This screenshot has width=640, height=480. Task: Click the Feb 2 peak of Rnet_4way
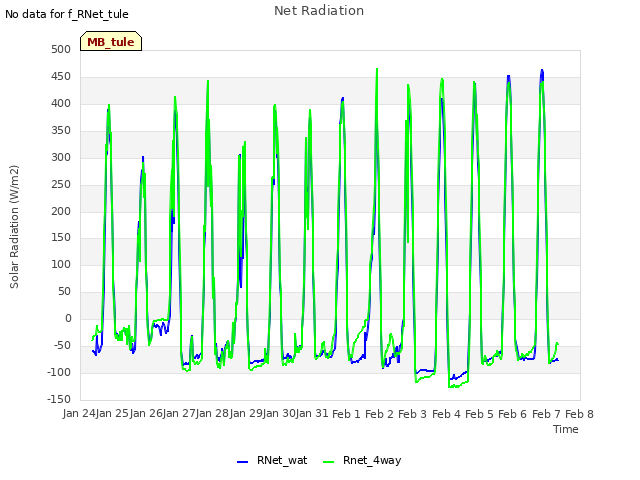point(377,69)
